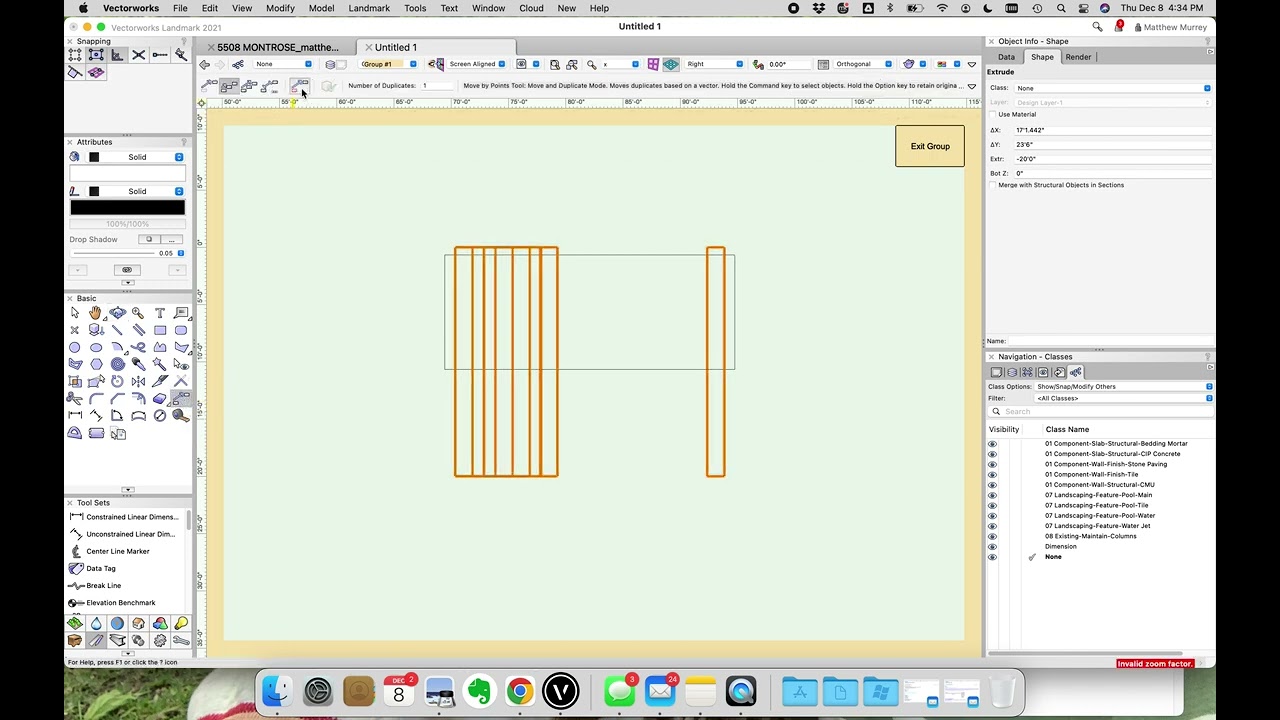This screenshot has height=720, width=1280.
Task: Toggle Merge with Structural Objects in Sections
Action: [x=993, y=185]
